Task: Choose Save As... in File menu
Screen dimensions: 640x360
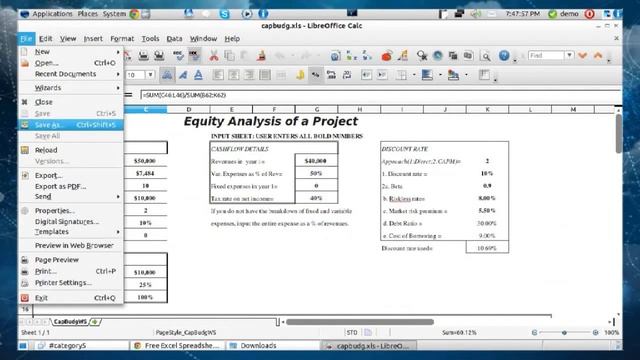Action: 70,125
